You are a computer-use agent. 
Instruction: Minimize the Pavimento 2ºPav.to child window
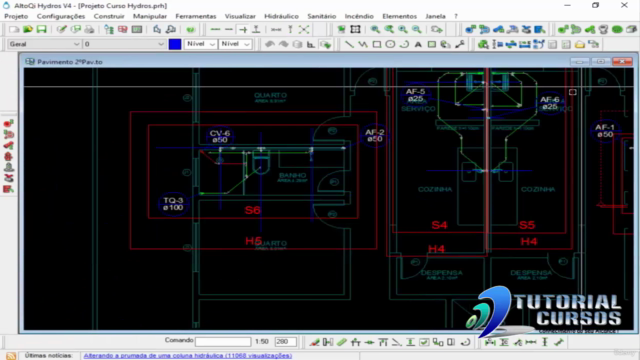pos(579,62)
